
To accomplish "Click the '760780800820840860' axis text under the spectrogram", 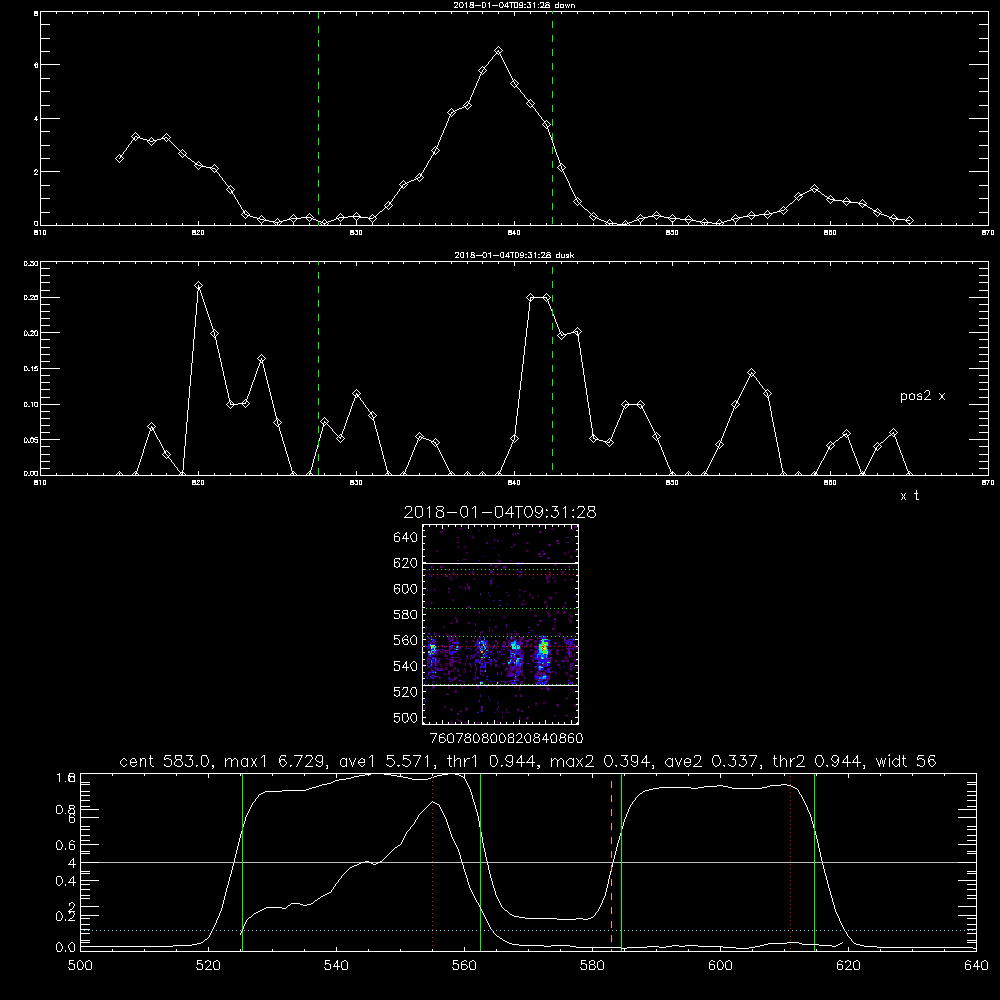I will coord(506,738).
